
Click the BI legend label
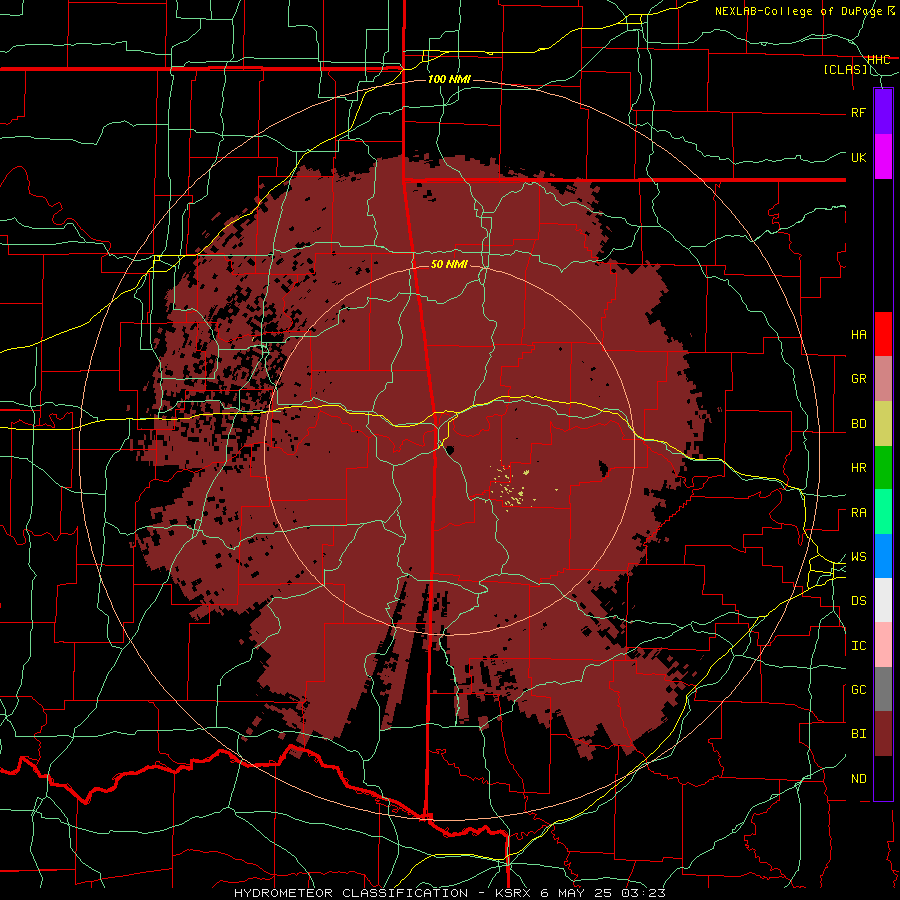pos(859,734)
